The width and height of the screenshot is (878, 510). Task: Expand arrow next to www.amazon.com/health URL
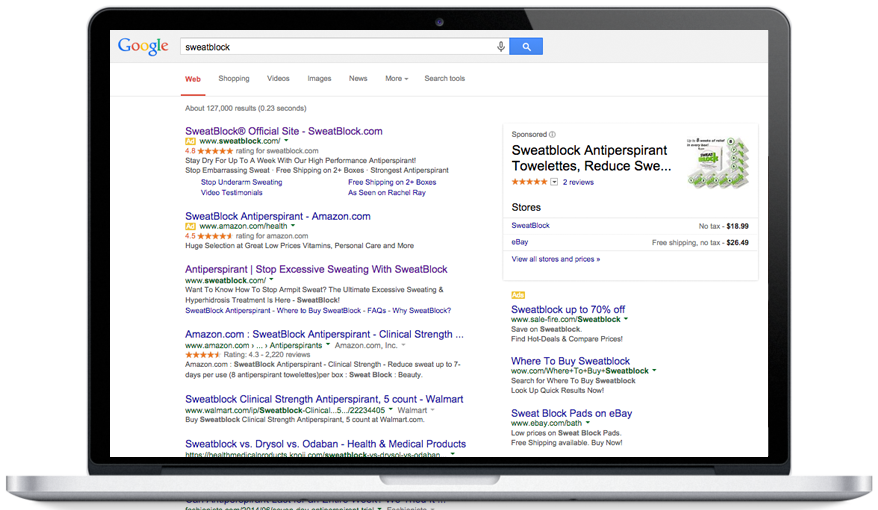[x=293, y=226]
